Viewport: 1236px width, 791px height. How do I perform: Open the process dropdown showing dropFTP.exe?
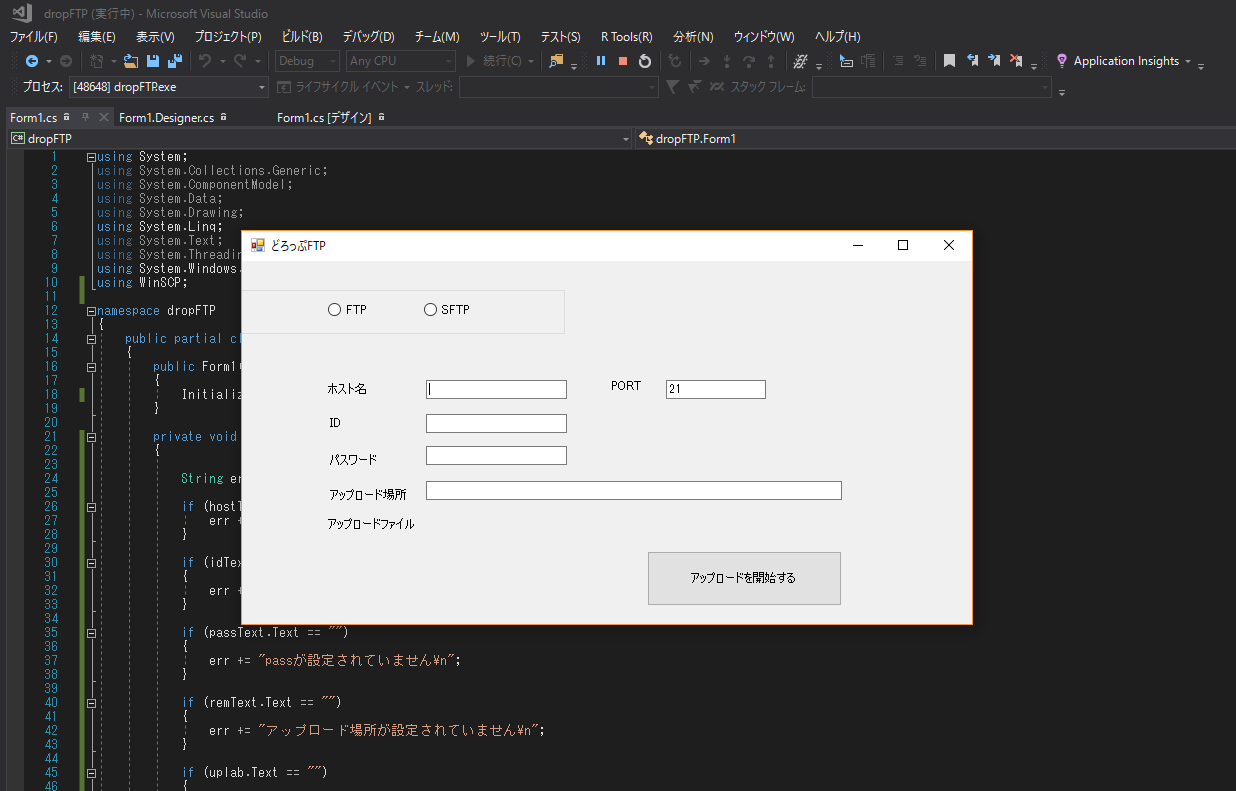pyautogui.click(x=170, y=87)
